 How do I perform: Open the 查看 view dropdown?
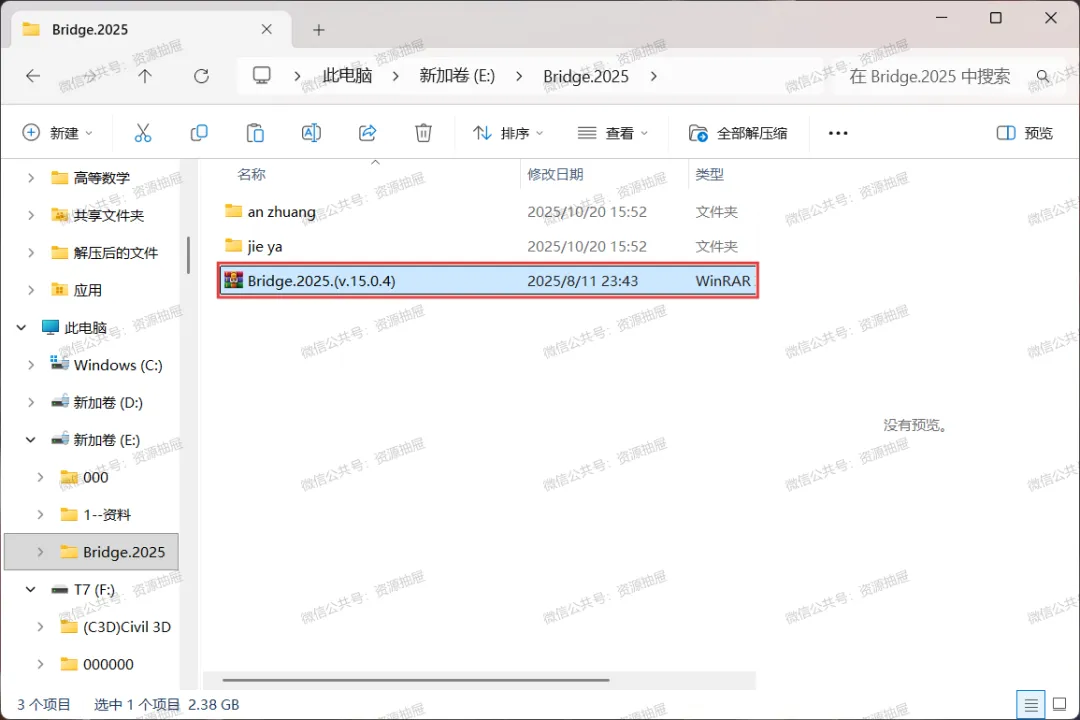click(x=613, y=133)
